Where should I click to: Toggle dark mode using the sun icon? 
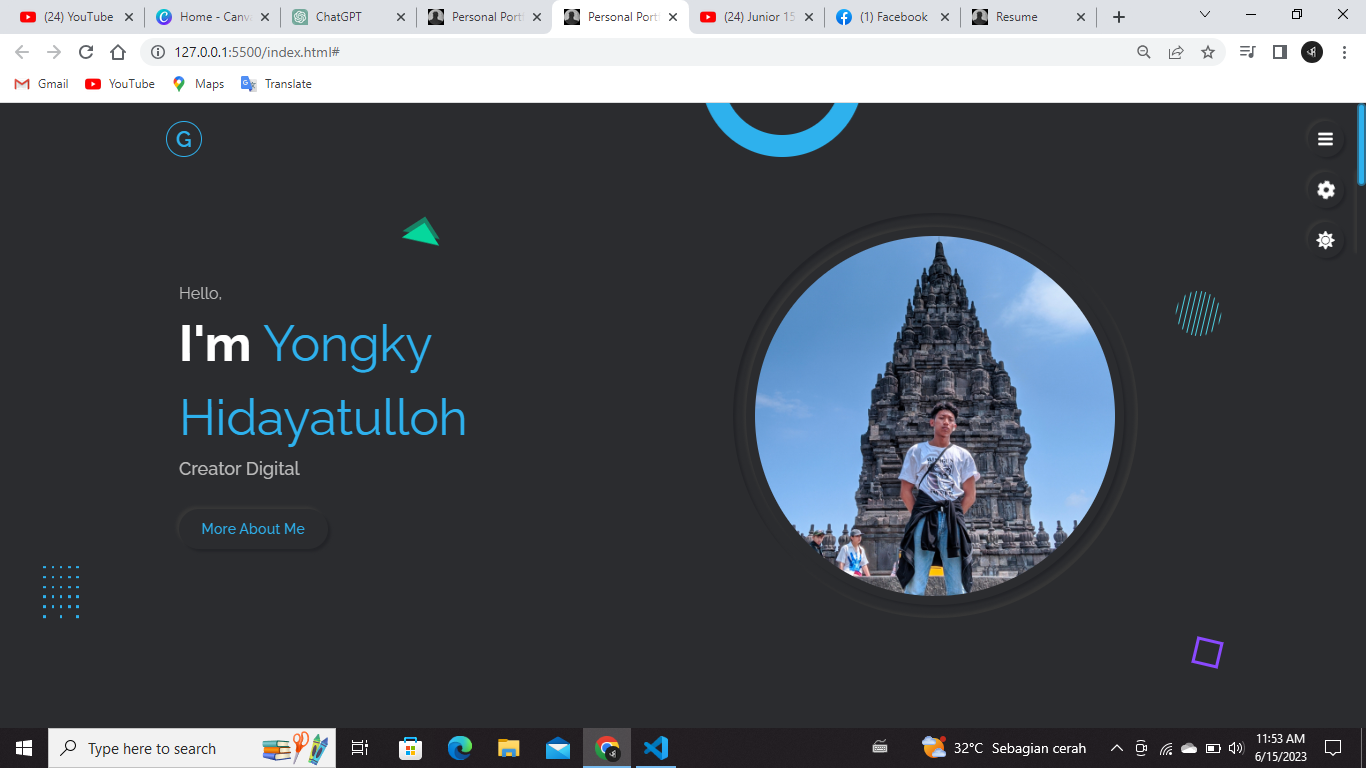(x=1325, y=240)
